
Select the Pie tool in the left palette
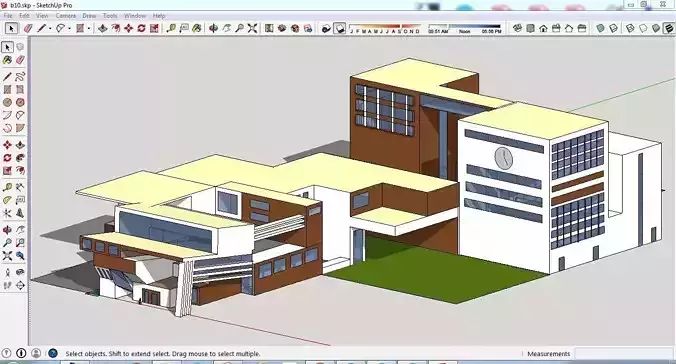point(20,128)
